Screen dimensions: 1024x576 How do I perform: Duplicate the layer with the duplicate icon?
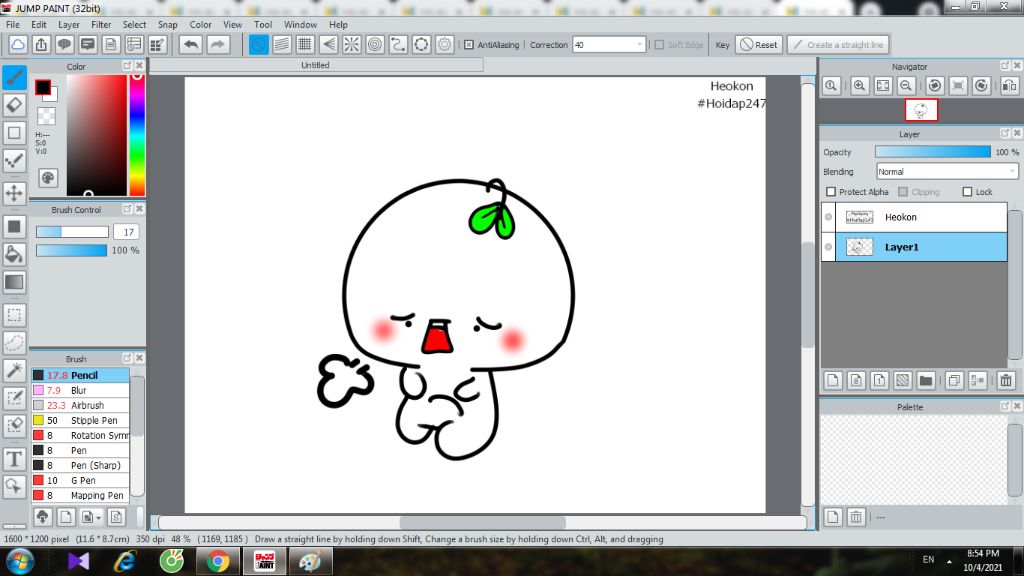(x=954, y=380)
